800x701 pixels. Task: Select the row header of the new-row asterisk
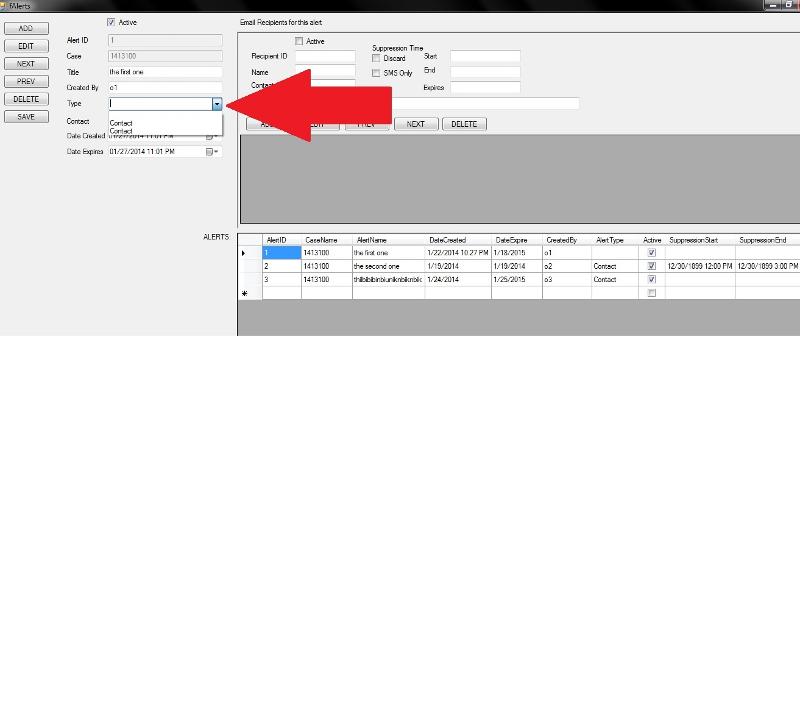tap(245, 293)
